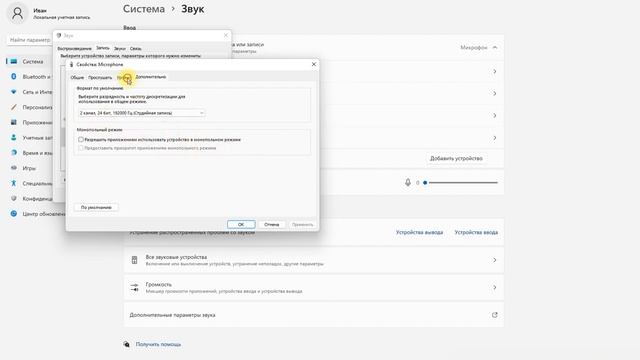Select Конфиденциальность shield icon in sidebar
Image resolution: width=640 pixels, height=360 pixels.
coord(13,198)
